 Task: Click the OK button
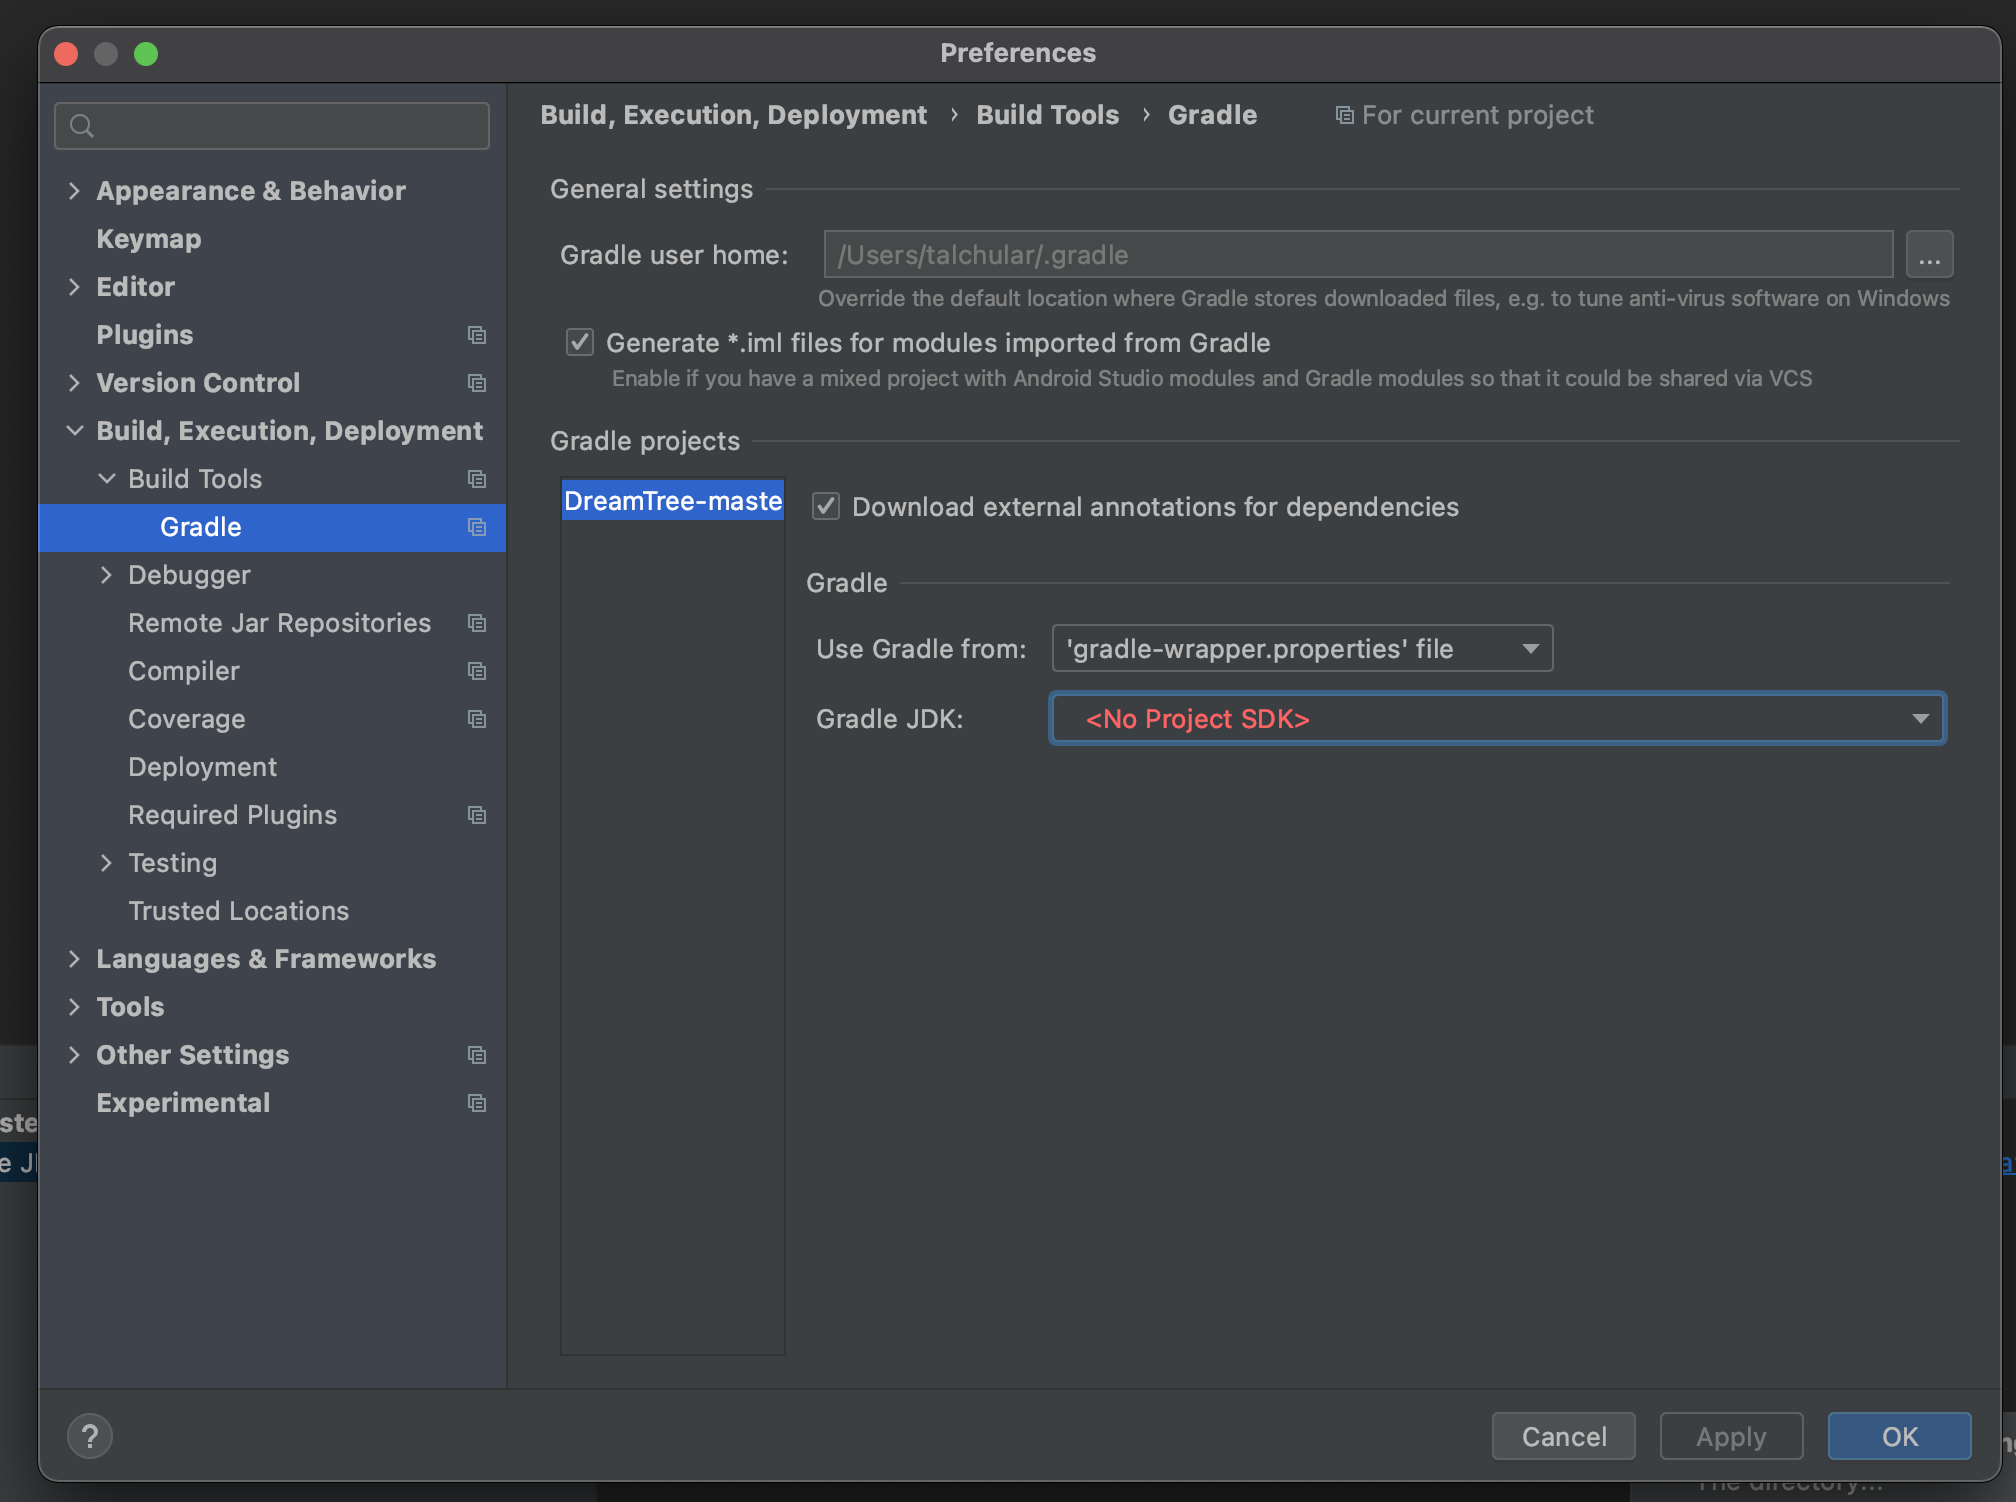click(x=1898, y=1437)
